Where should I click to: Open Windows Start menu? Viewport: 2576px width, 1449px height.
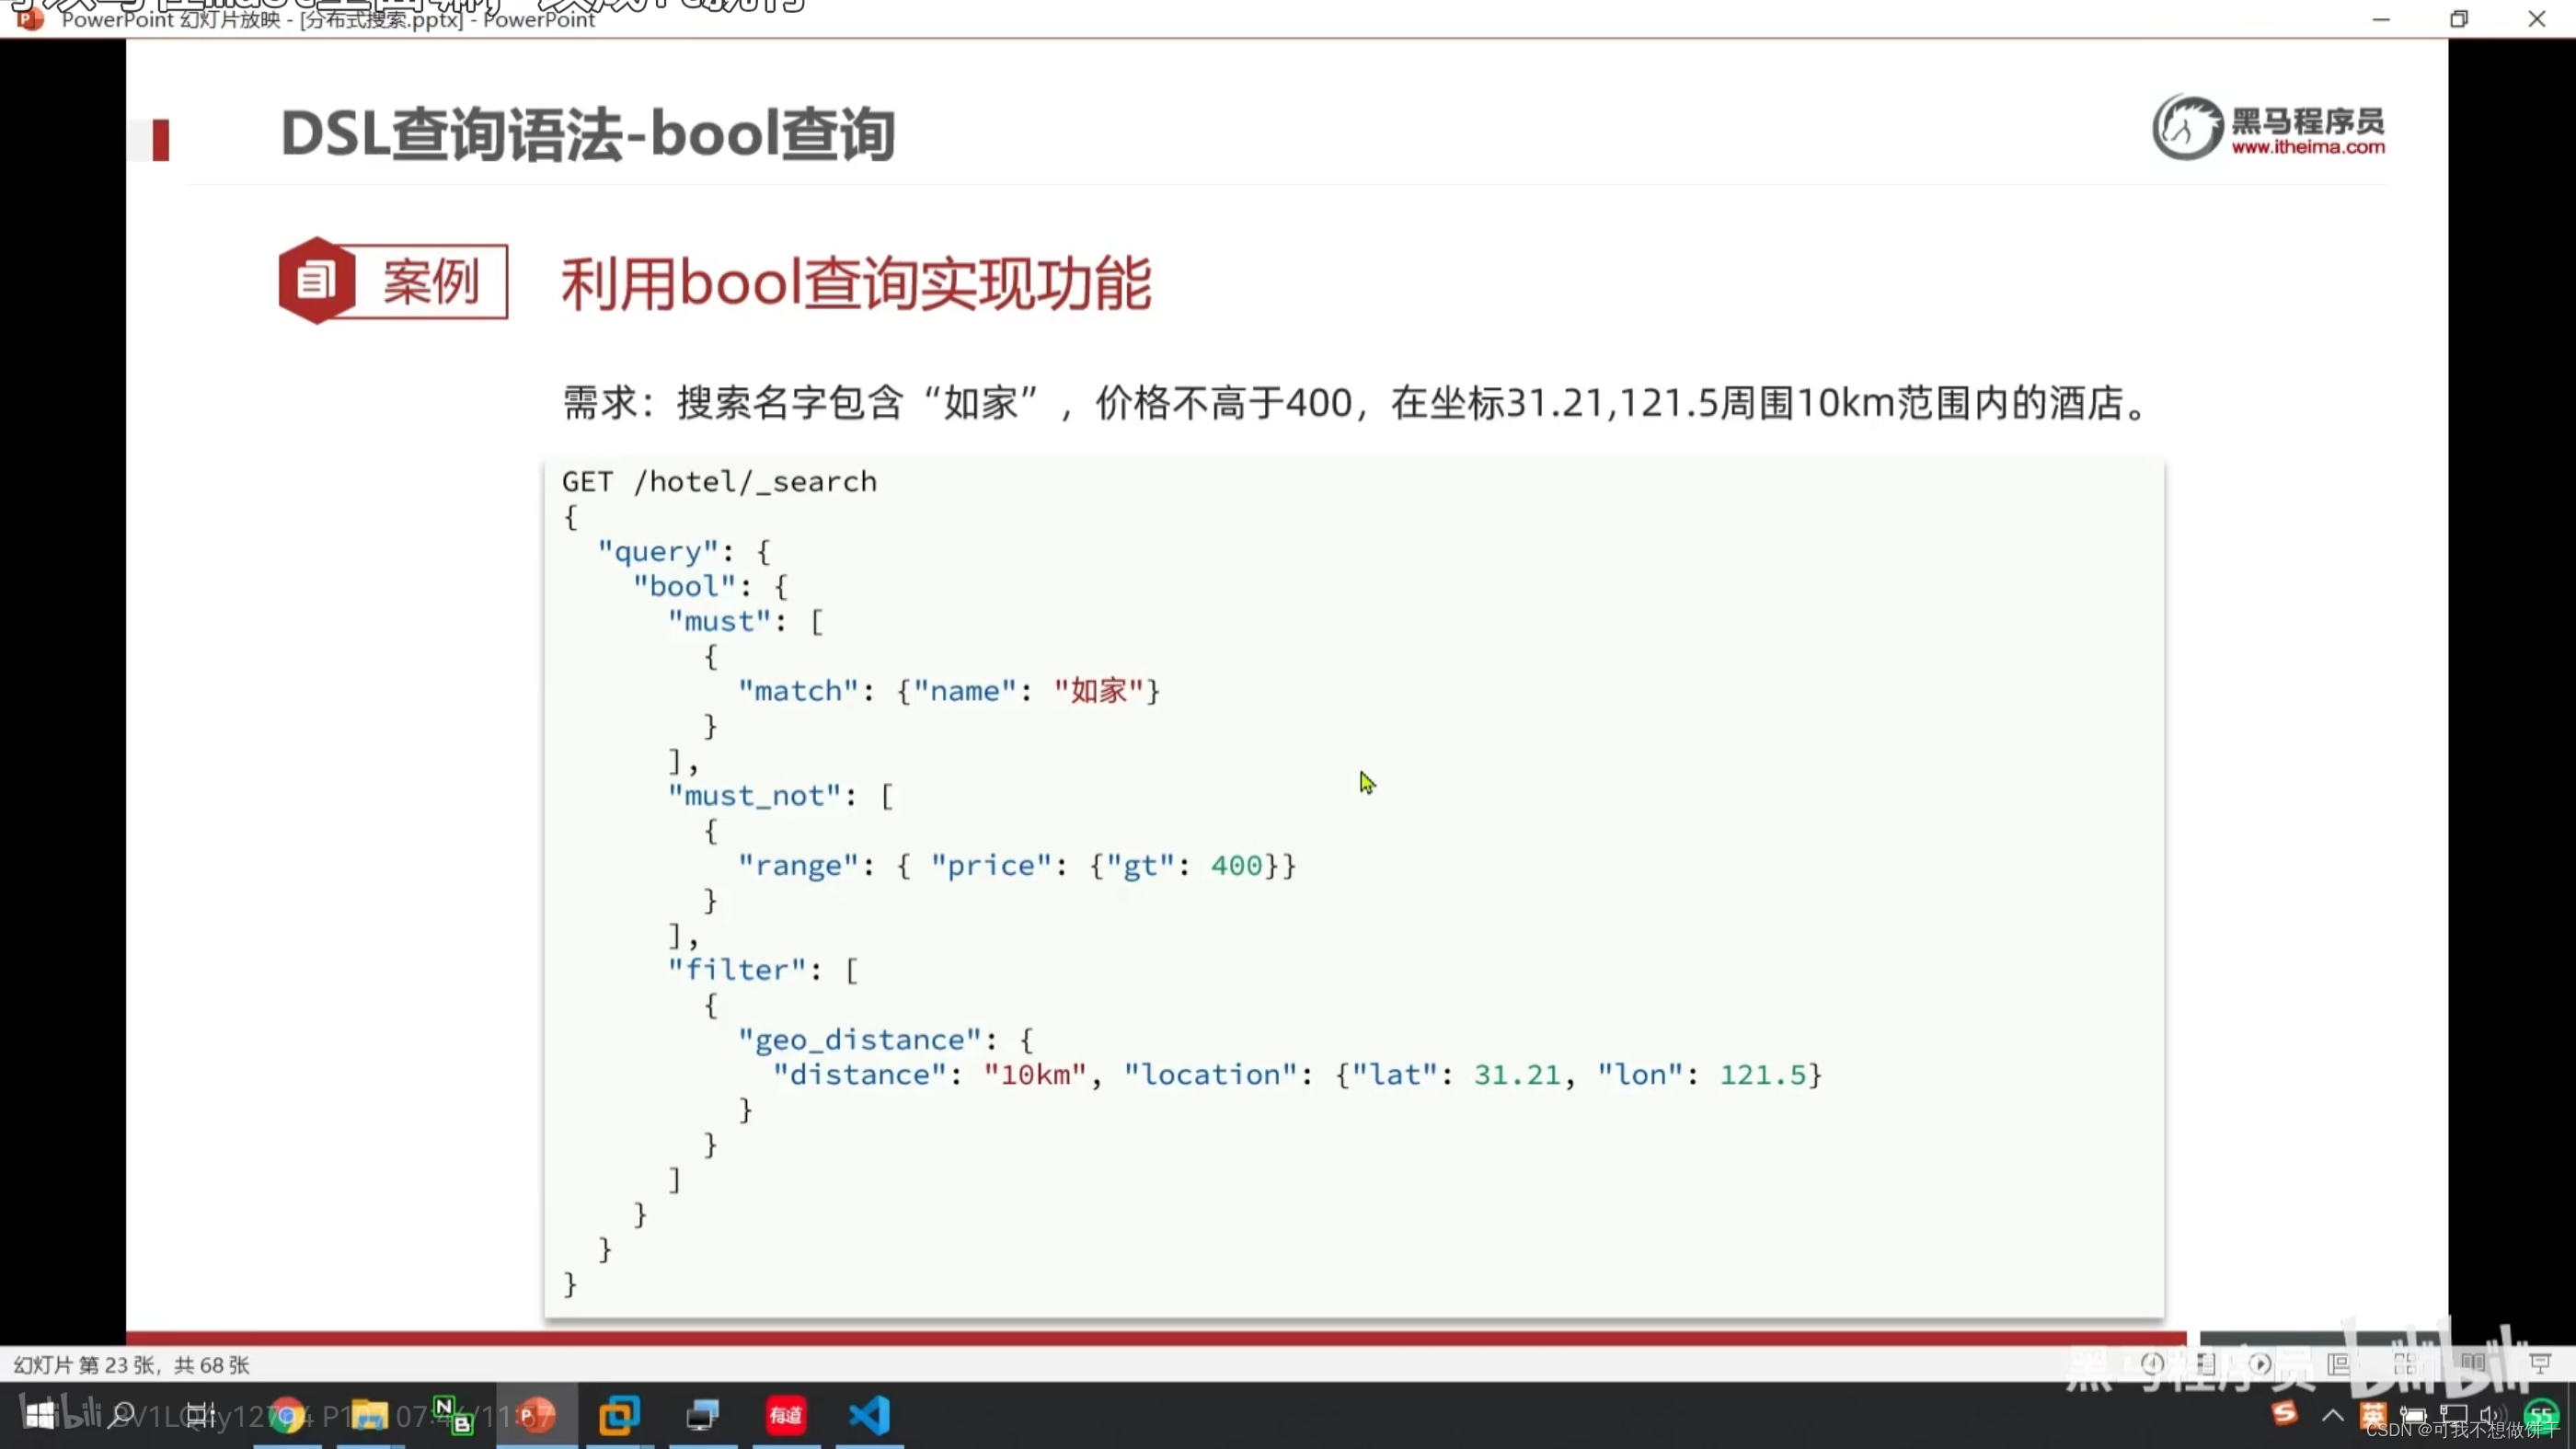pos(41,1415)
